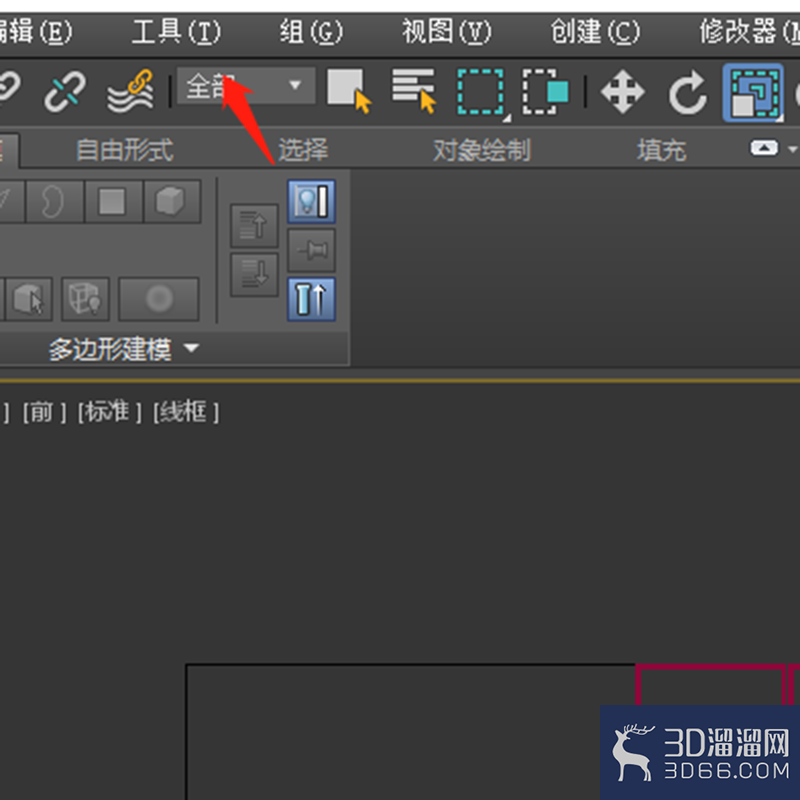Switch to the 对象绘制 ribbon tab

point(482,150)
